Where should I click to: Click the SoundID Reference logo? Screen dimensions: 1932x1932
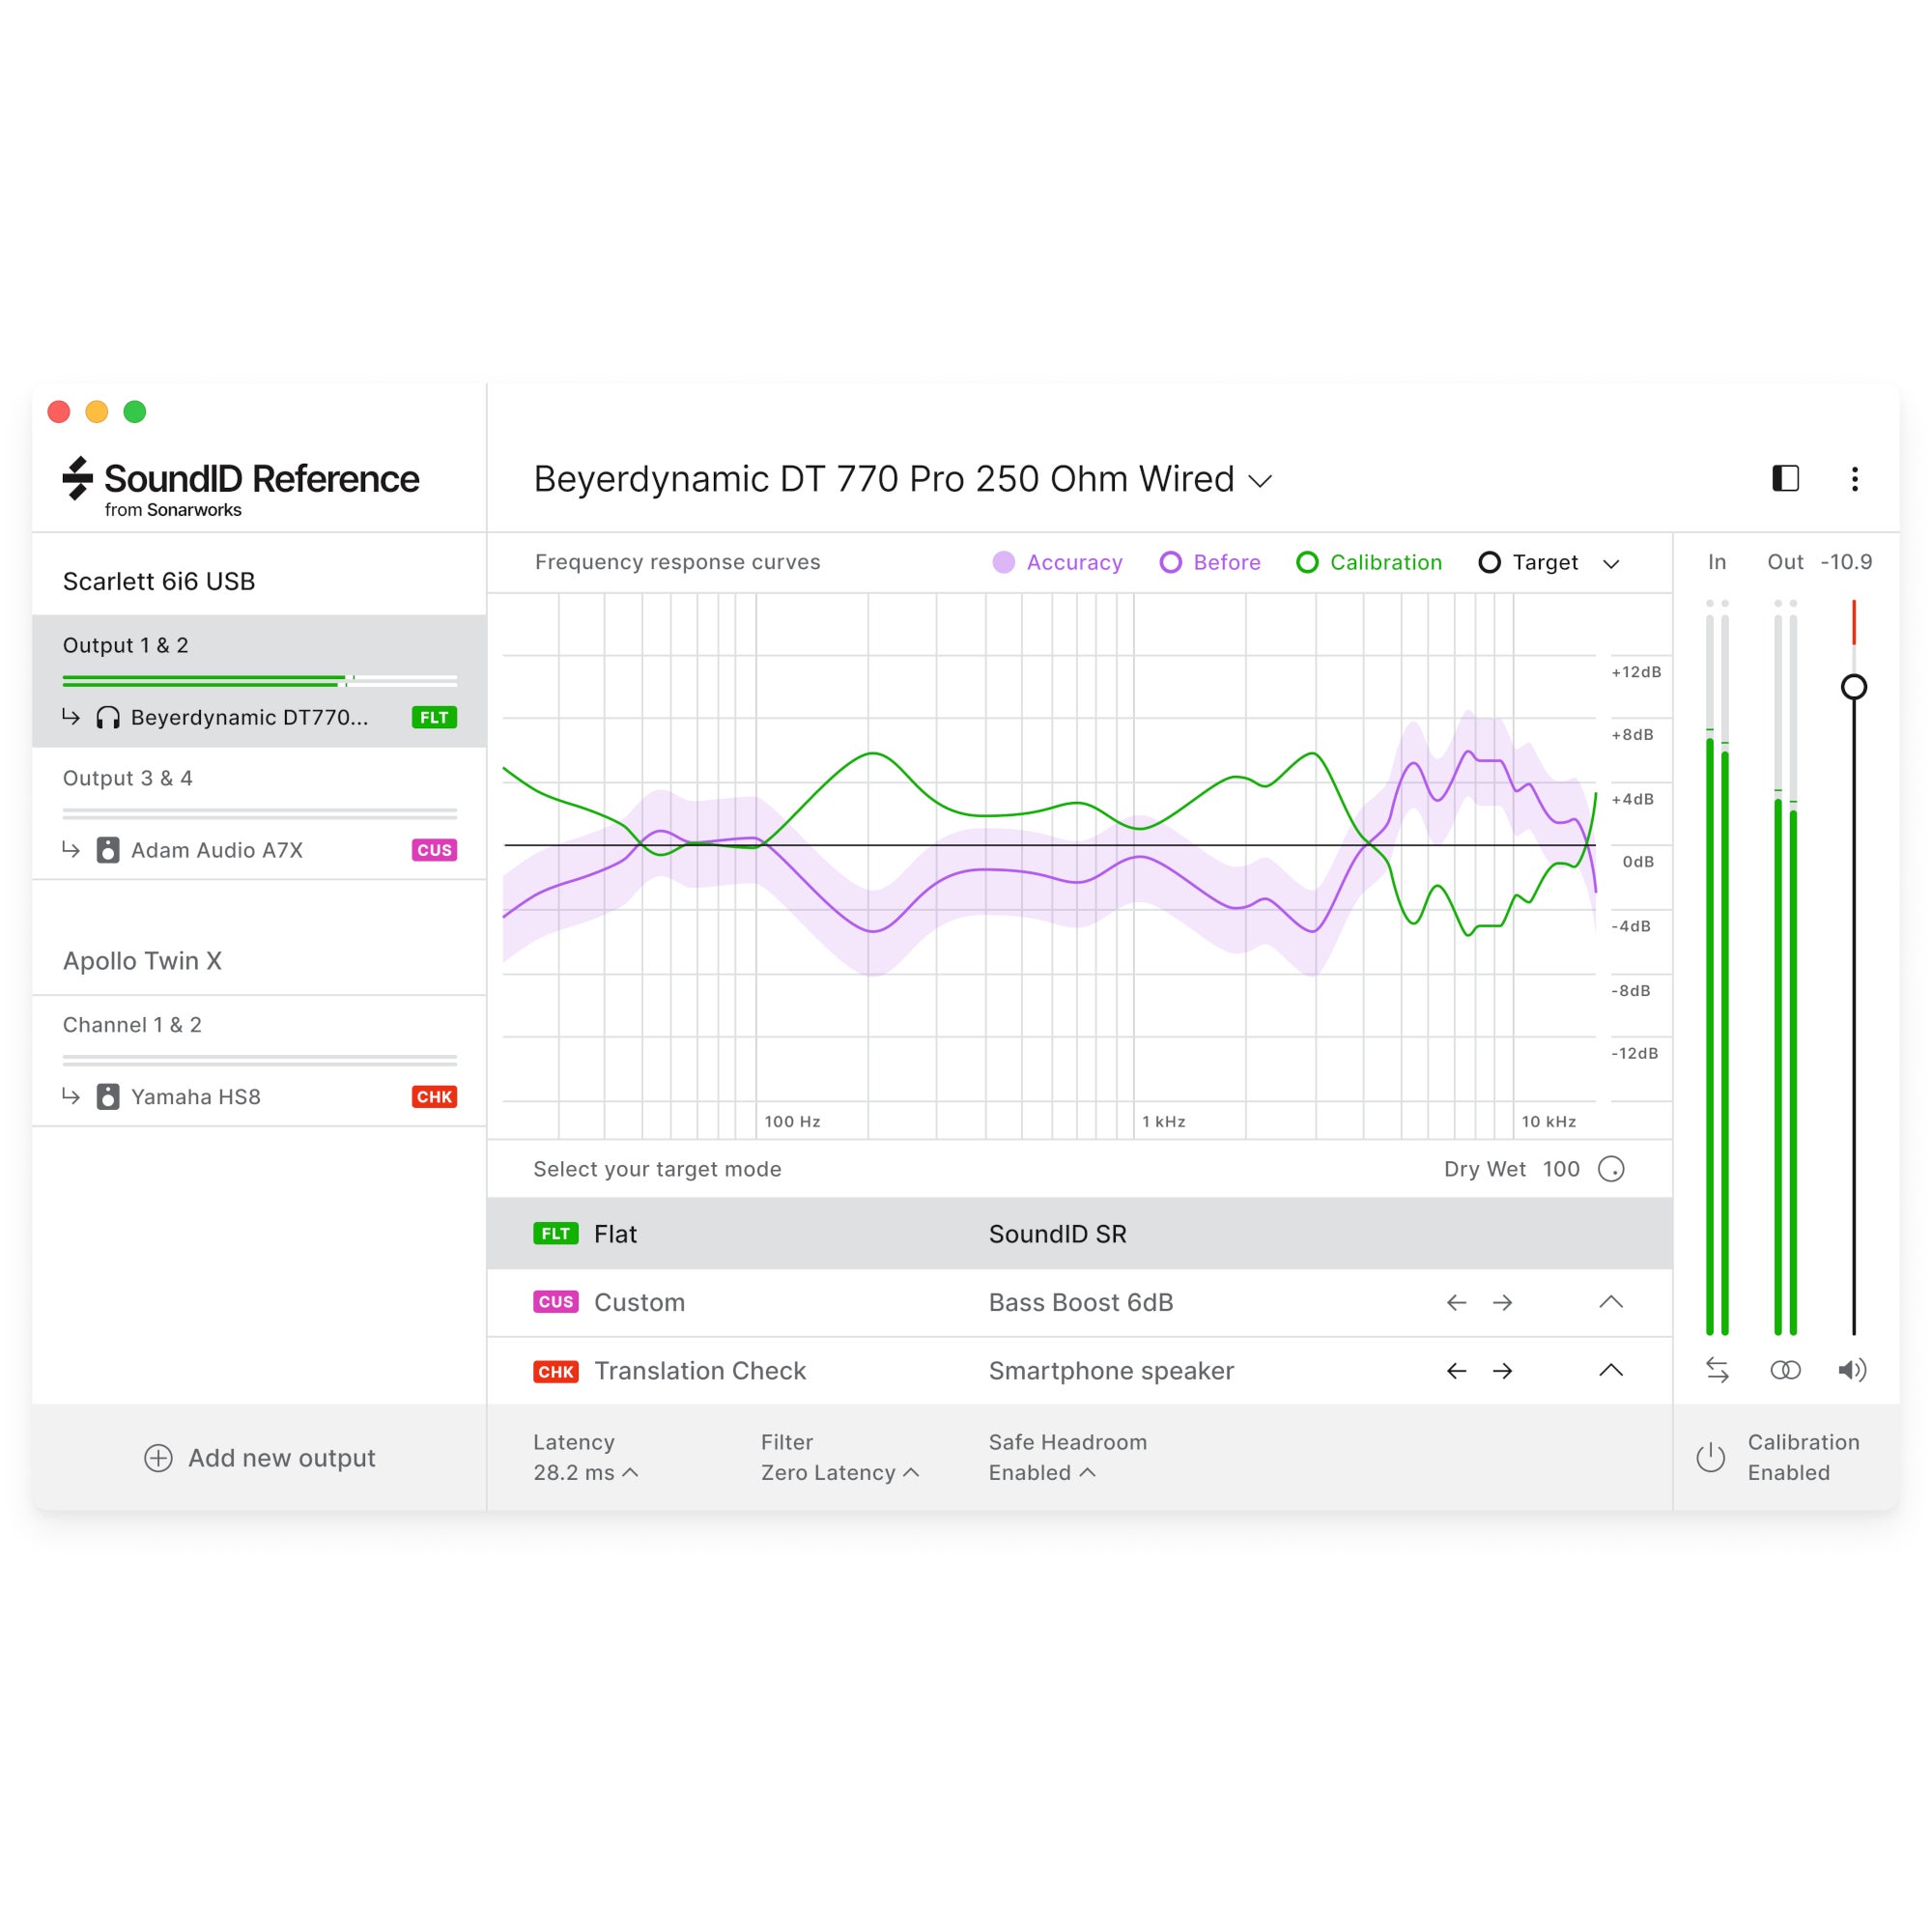[x=241, y=488]
